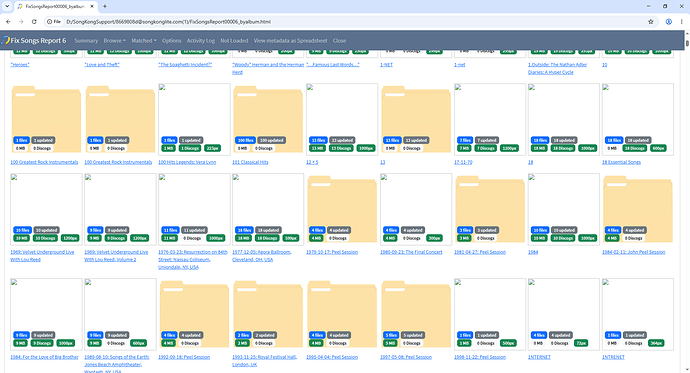The height and width of the screenshot is (373, 690).
Task: Open a new browser tab with plus
Action: tap(105, 6)
